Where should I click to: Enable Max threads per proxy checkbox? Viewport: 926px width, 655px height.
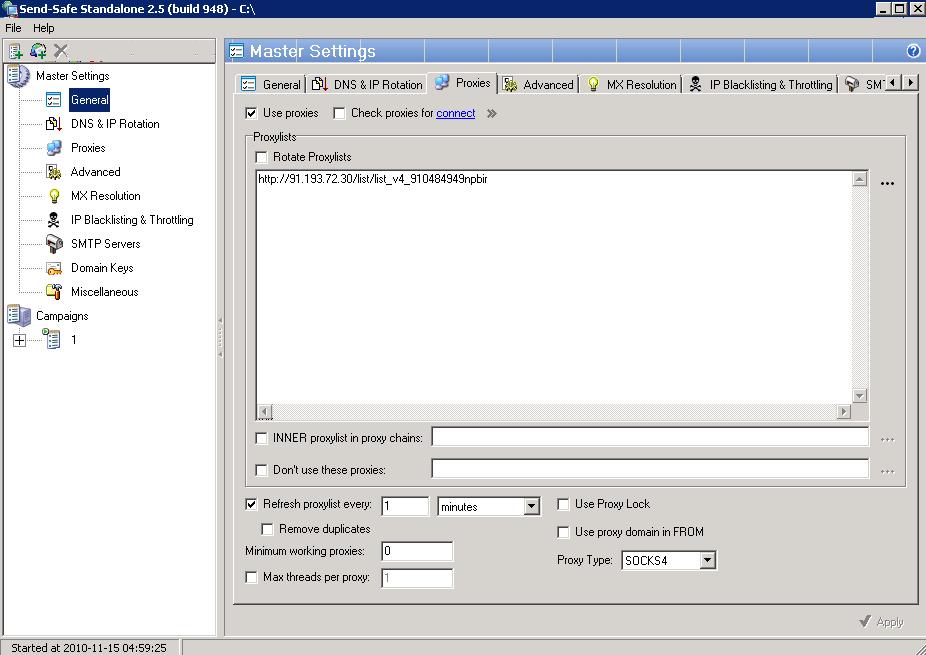[251, 577]
